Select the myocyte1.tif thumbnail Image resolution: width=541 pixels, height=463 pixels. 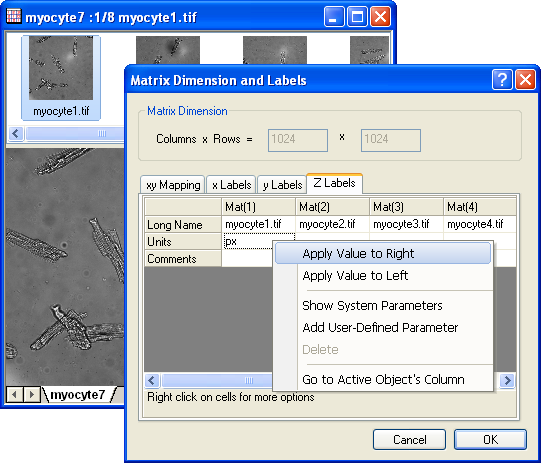[x=61, y=78]
